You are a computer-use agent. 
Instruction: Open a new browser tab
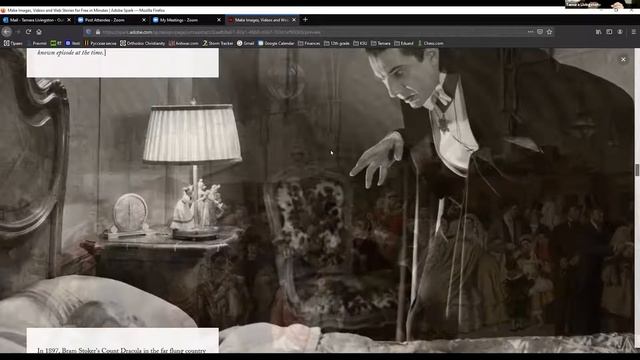pos(305,20)
